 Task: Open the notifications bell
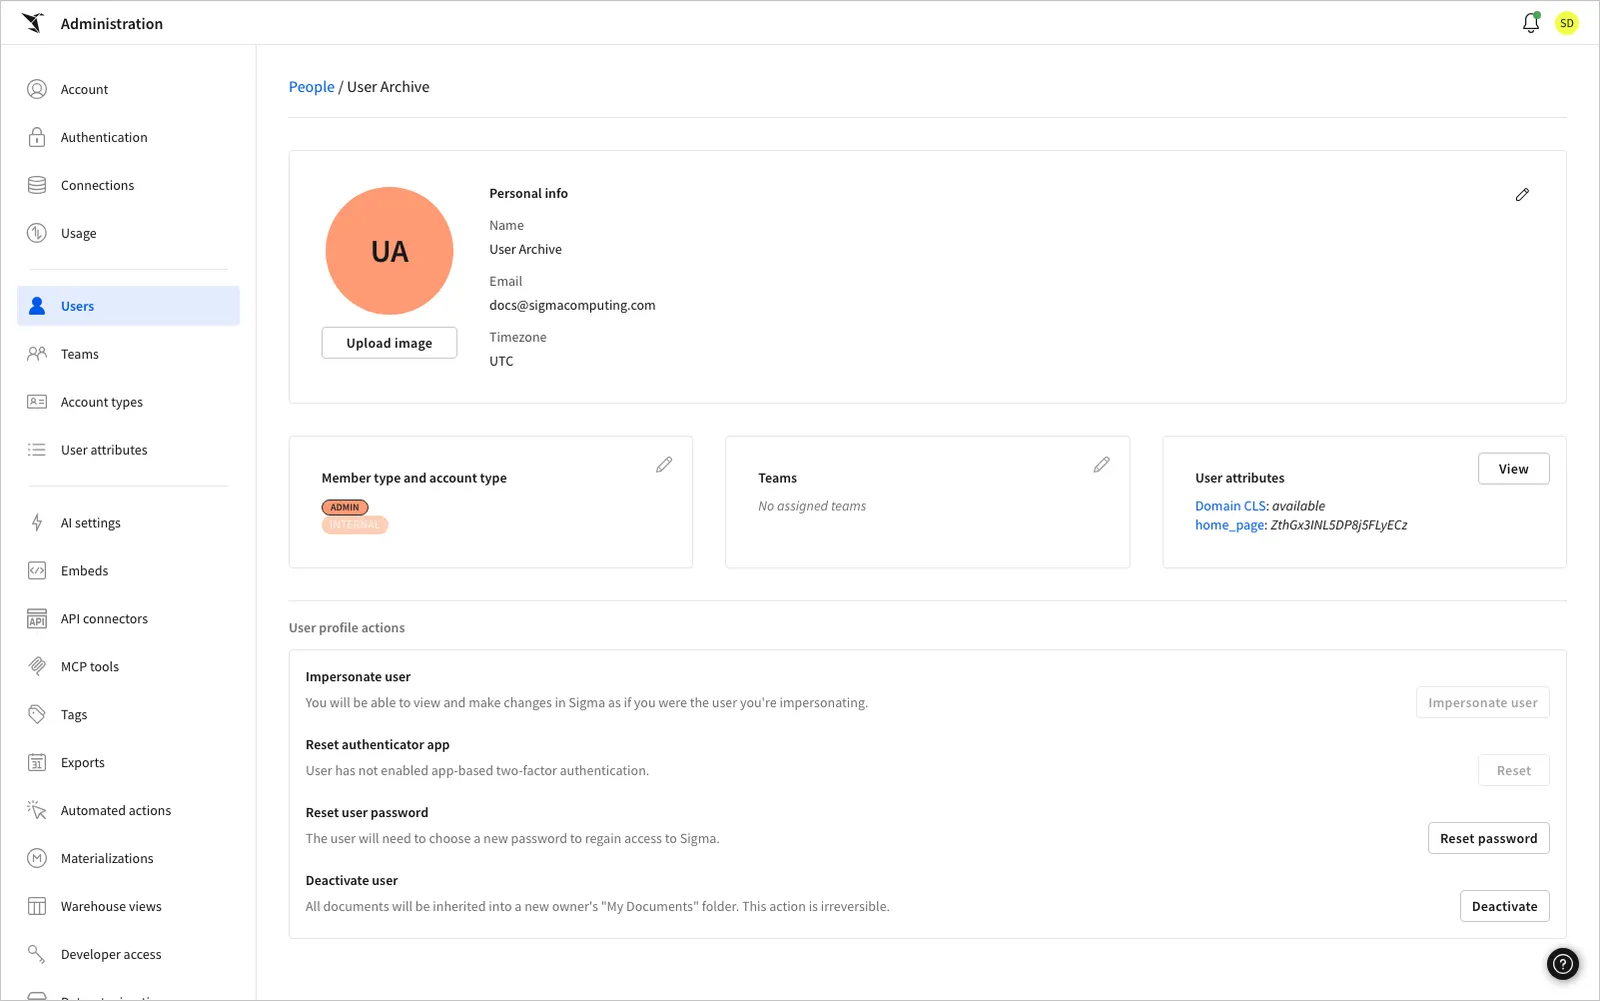1530,23
